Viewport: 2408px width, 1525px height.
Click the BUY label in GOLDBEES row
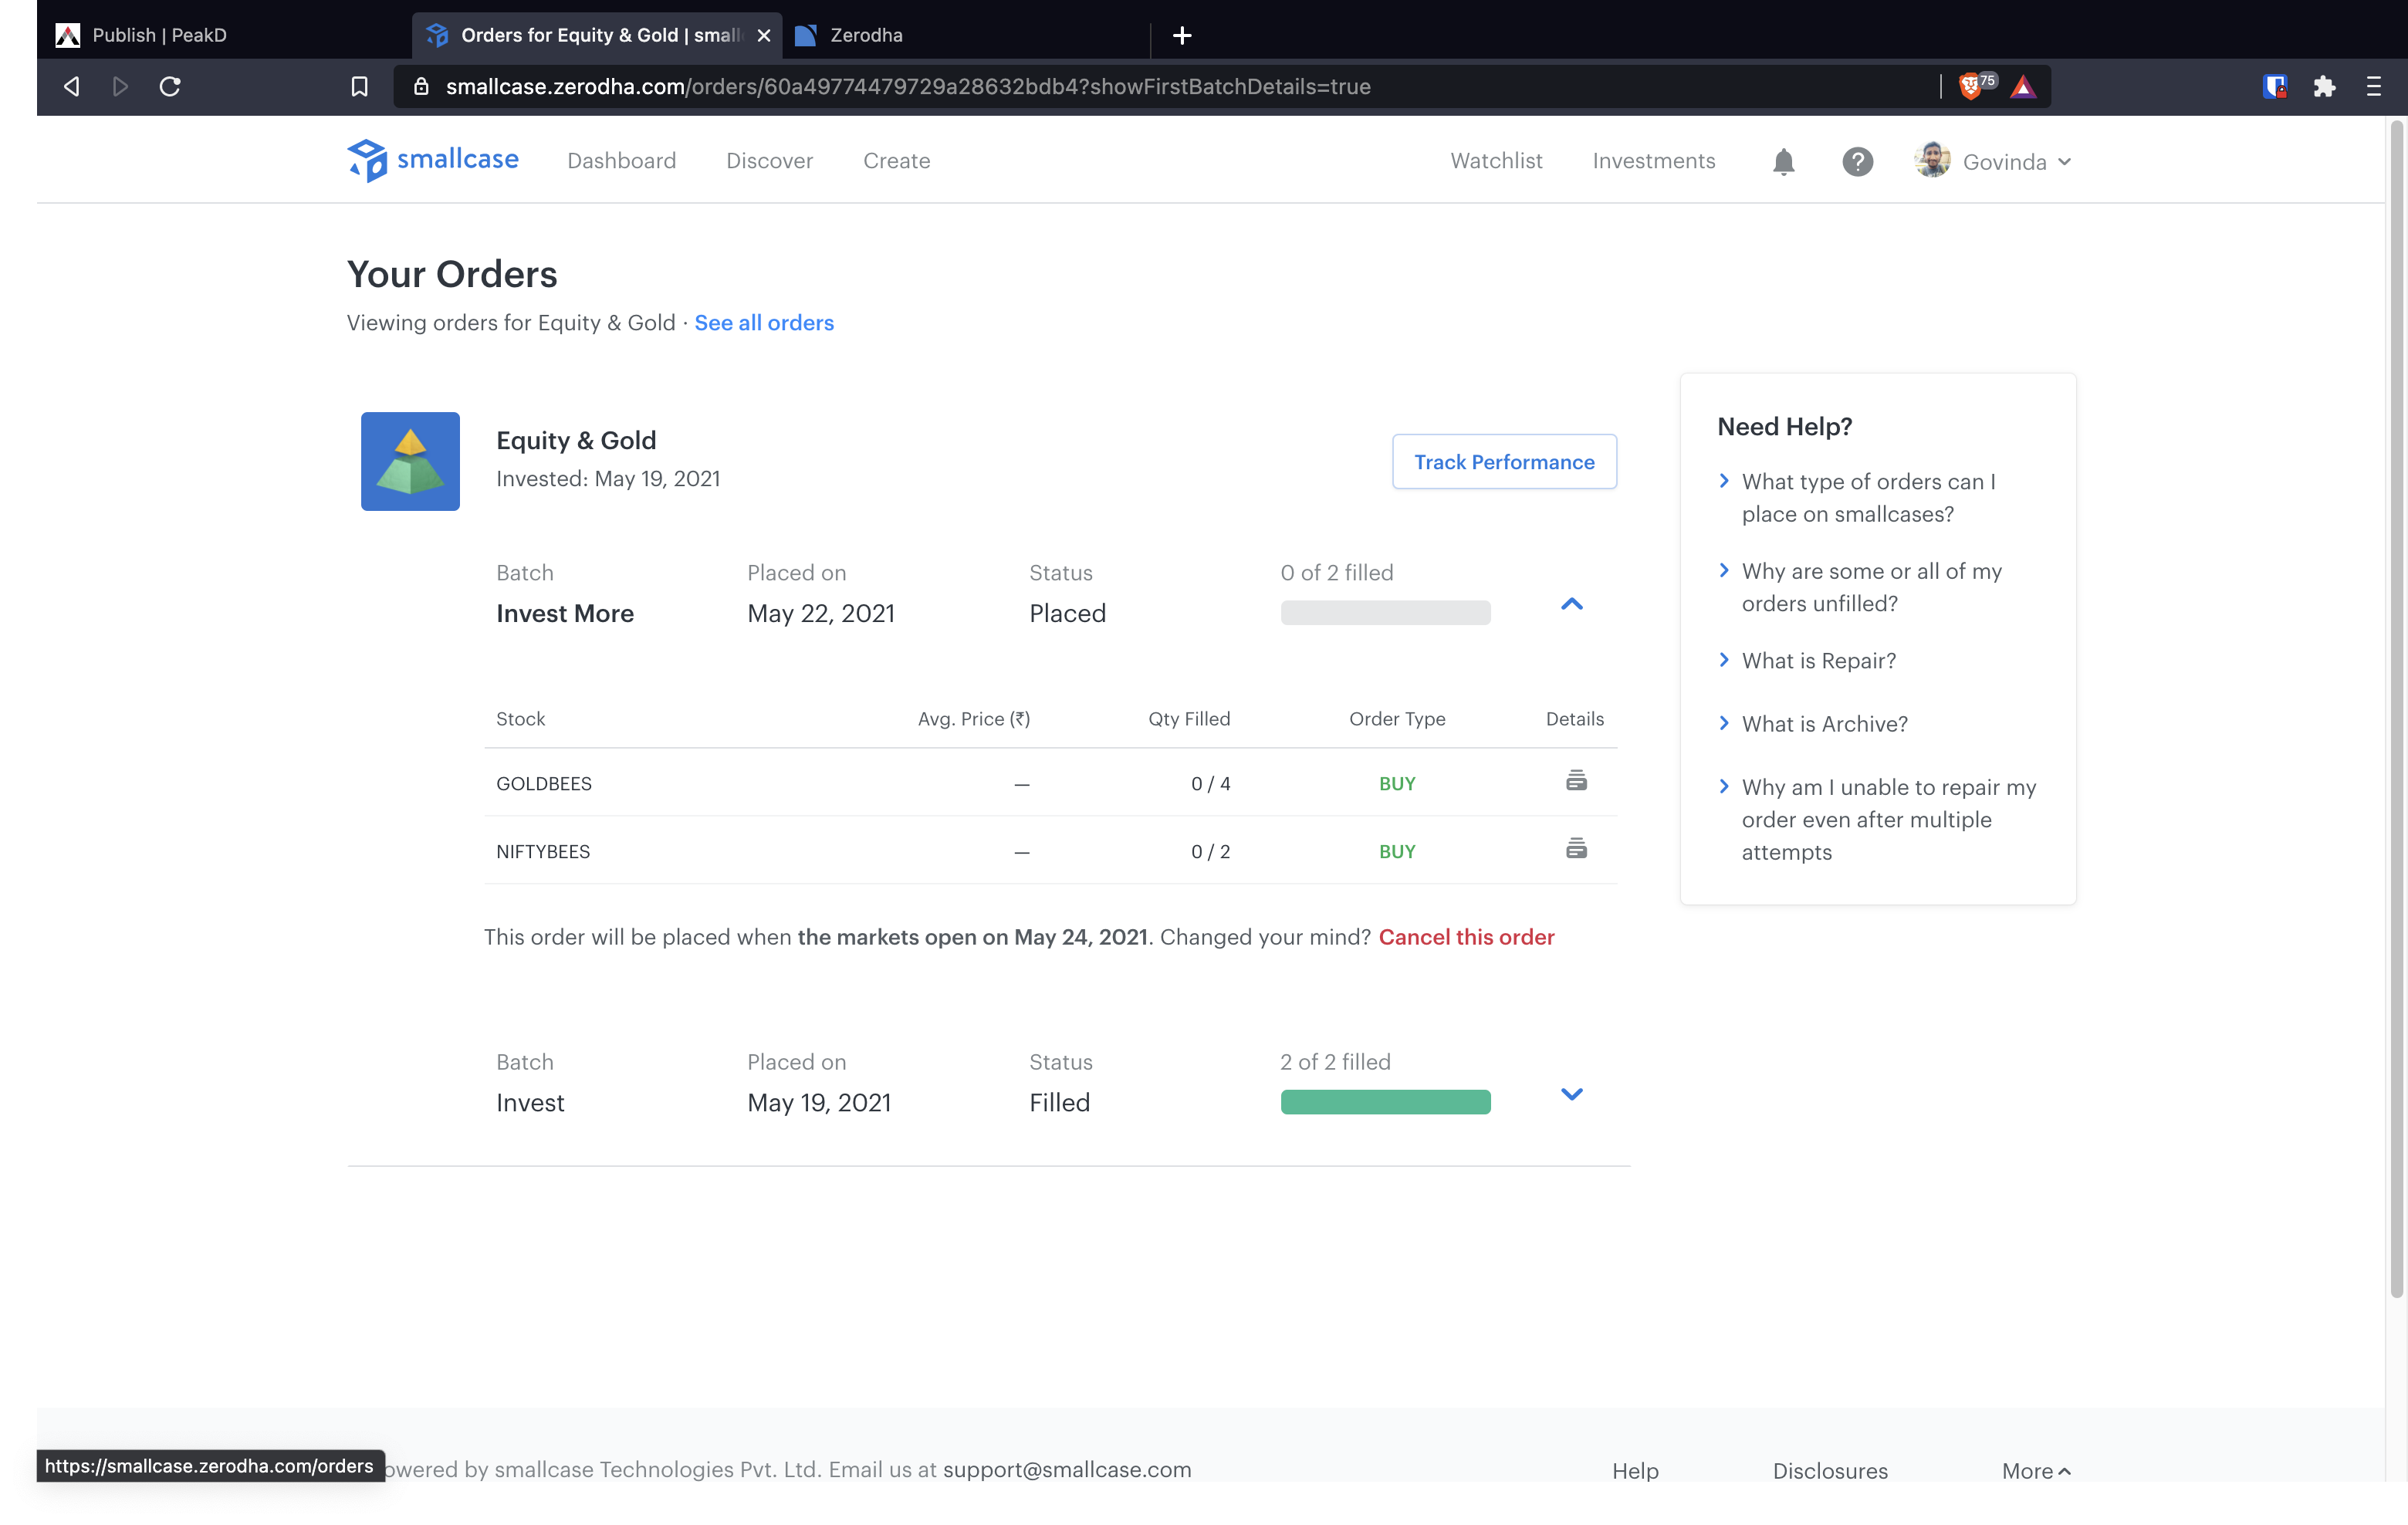click(1397, 784)
